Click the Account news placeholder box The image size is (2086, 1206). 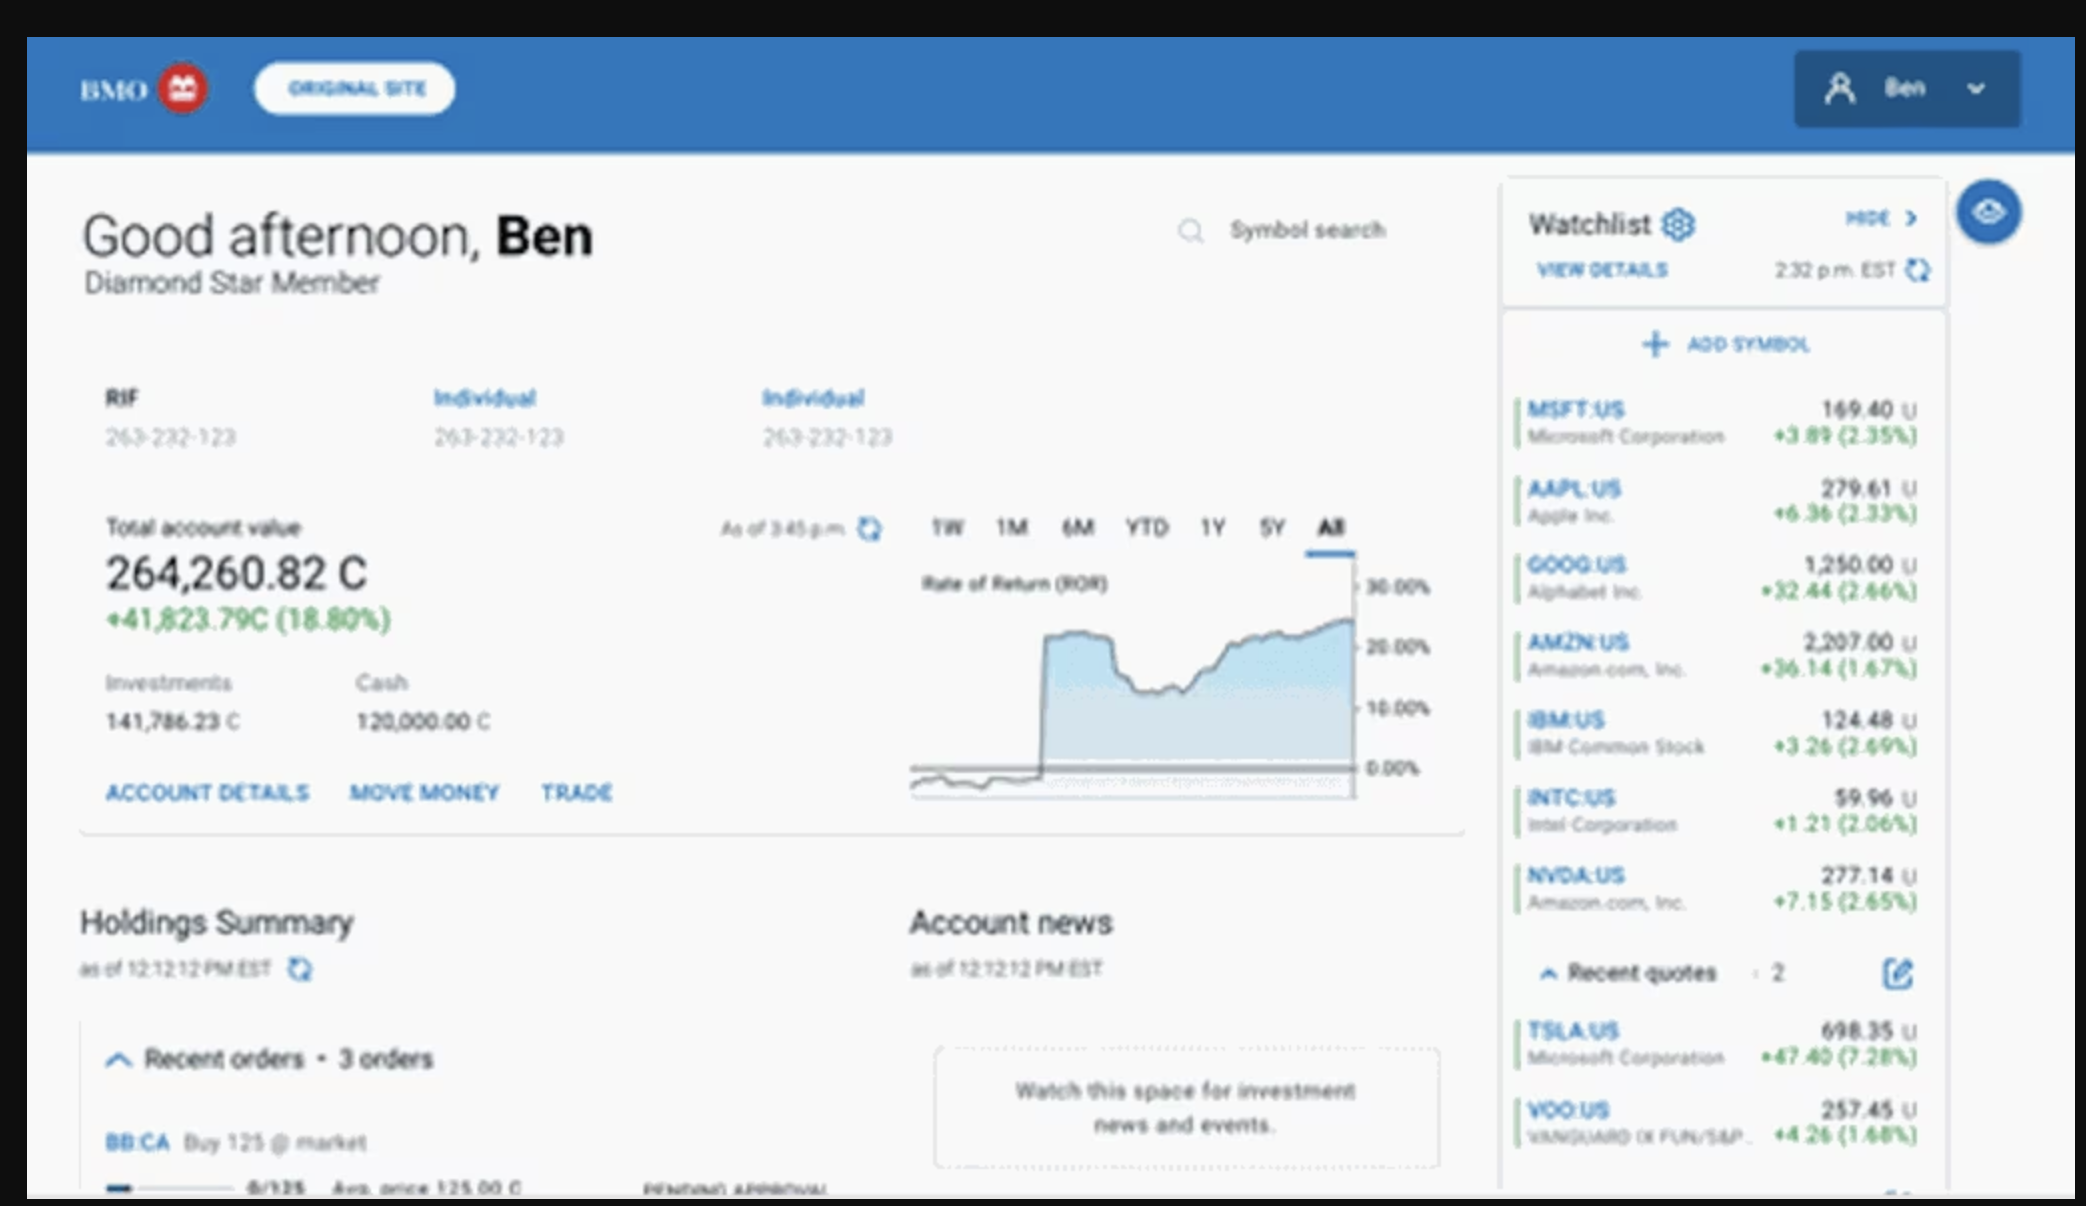click(x=1186, y=1107)
